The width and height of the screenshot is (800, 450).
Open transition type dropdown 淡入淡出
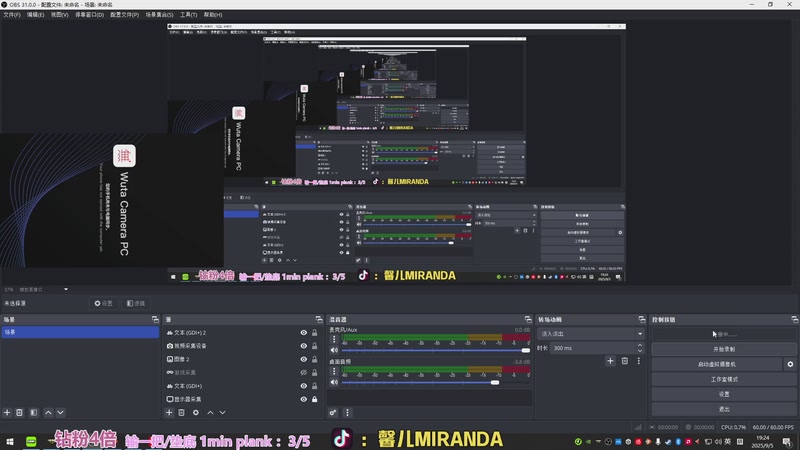click(591, 334)
